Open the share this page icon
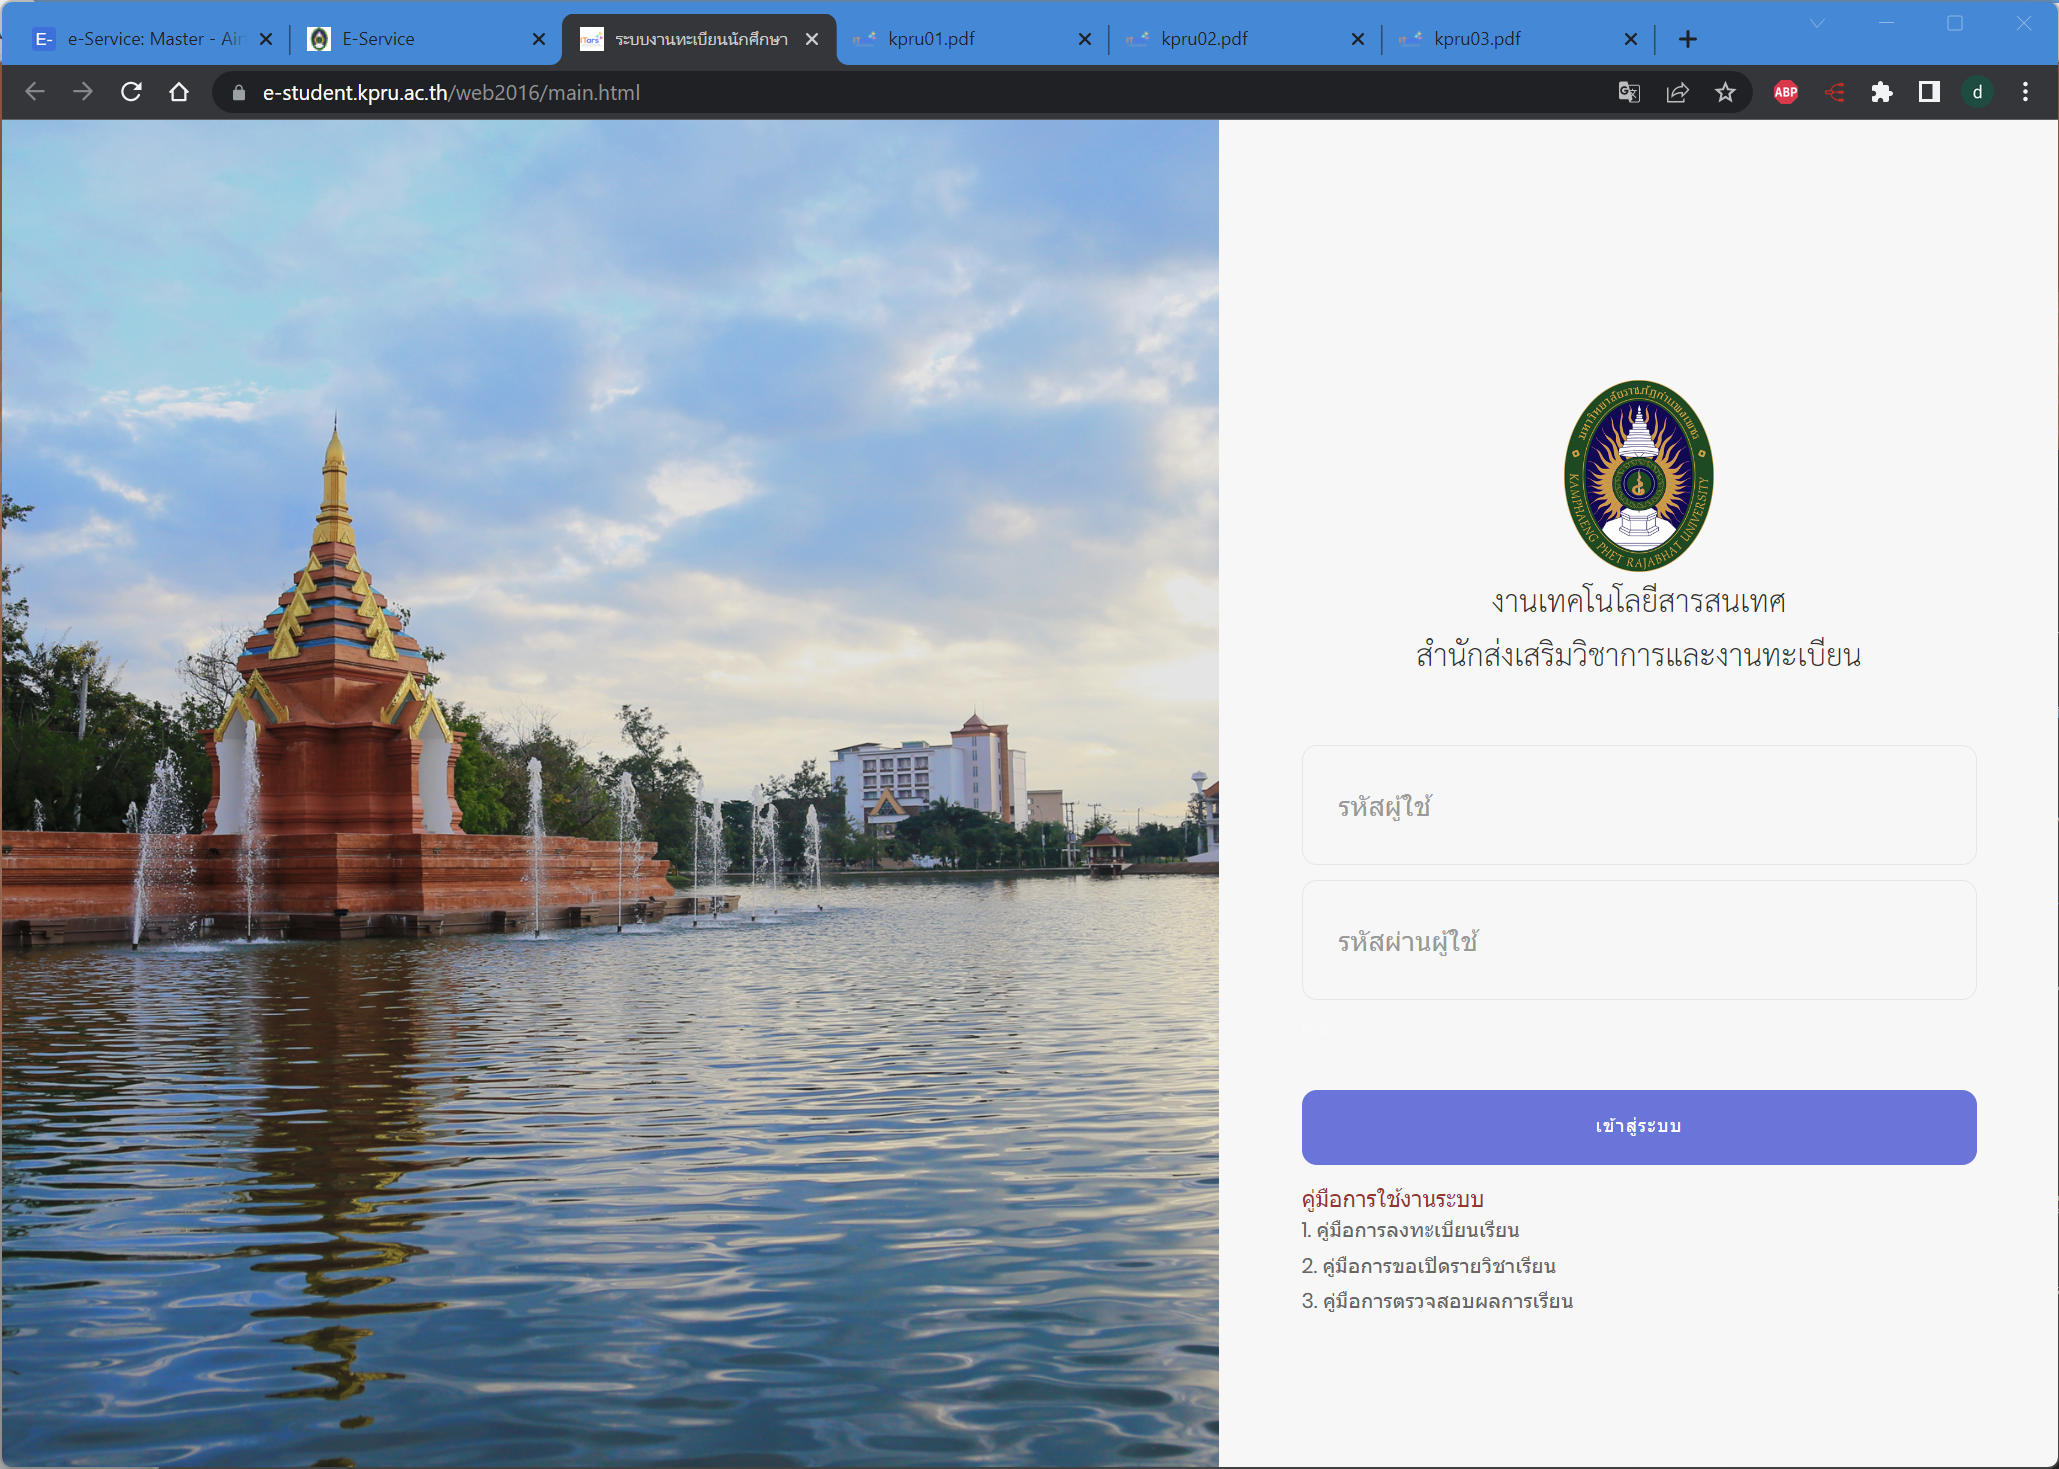This screenshot has height=1469, width=2059. (1677, 92)
